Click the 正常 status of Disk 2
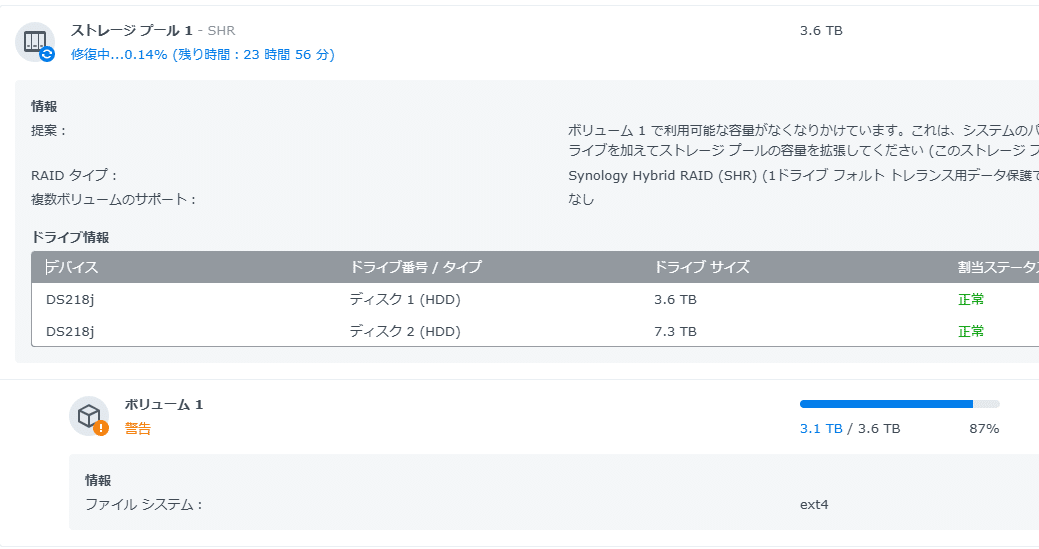 [x=971, y=331]
